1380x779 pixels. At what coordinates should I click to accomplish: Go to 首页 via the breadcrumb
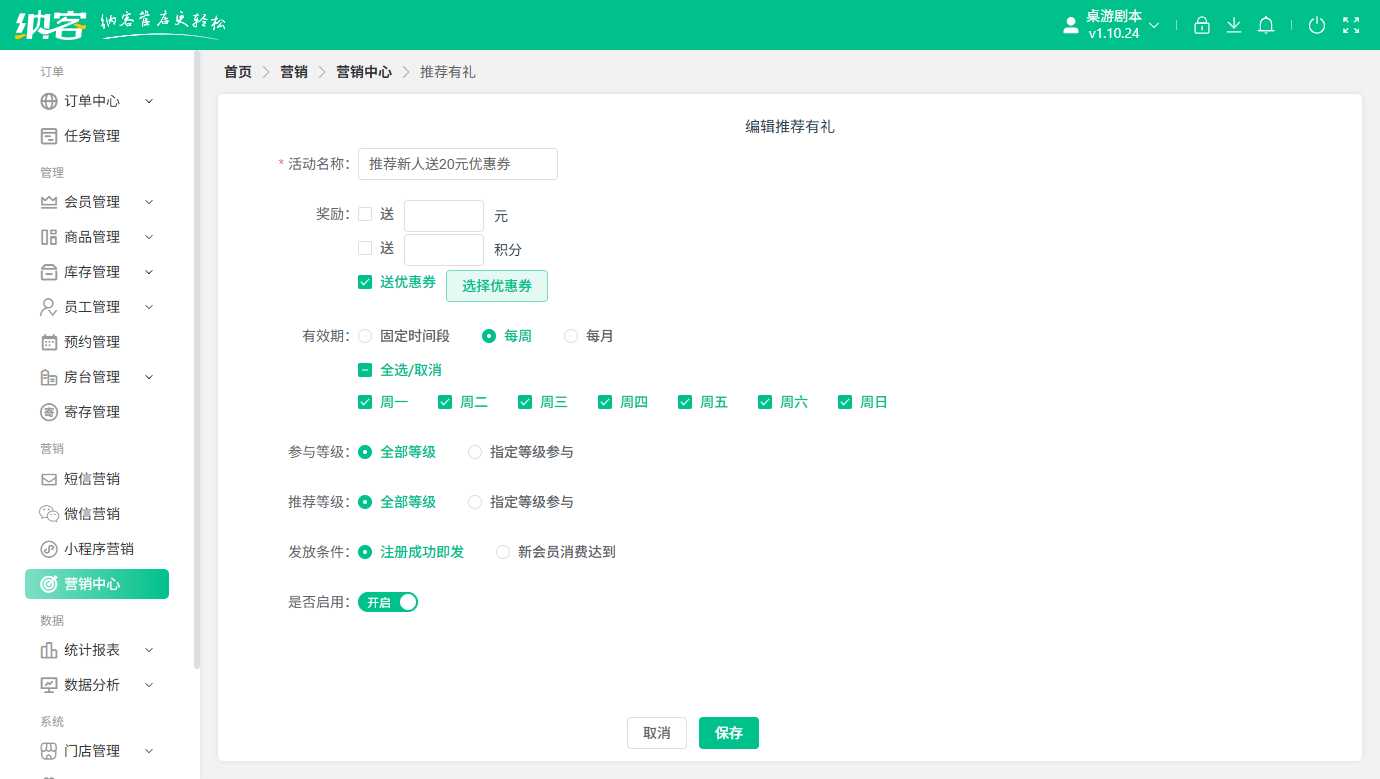237,71
